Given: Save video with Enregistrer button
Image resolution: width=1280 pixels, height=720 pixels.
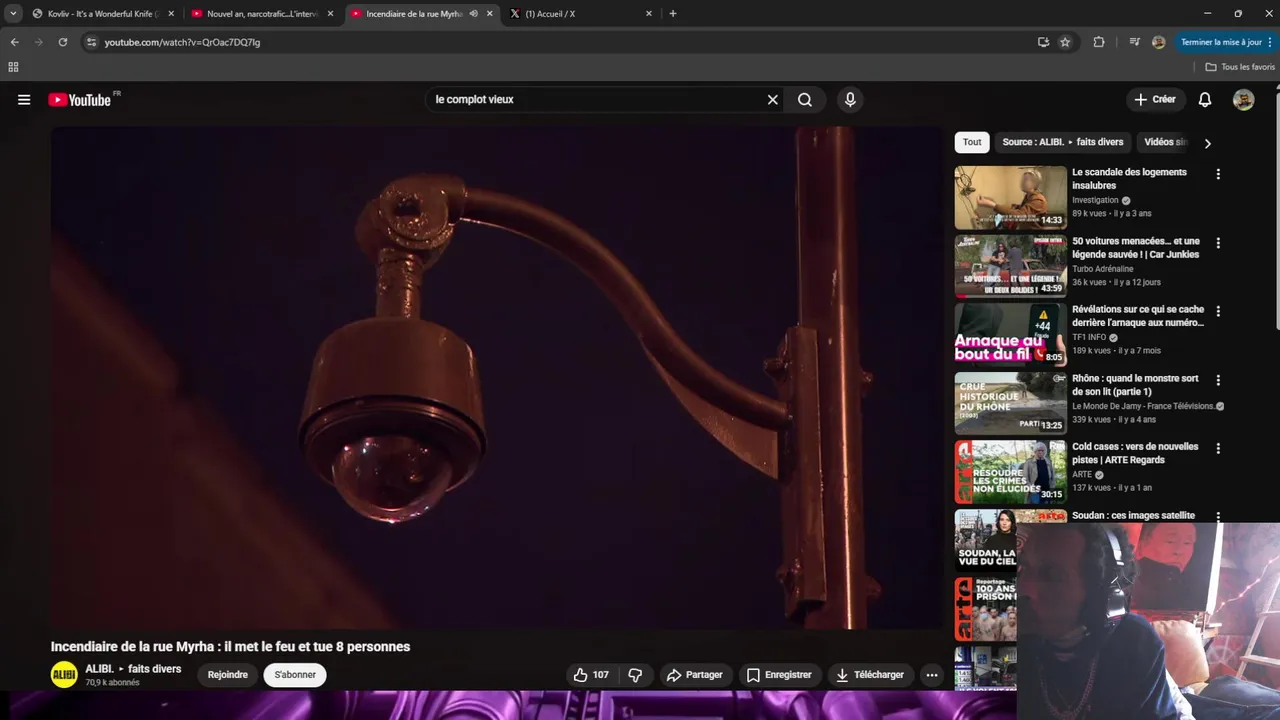Looking at the screenshot, I should [x=779, y=675].
